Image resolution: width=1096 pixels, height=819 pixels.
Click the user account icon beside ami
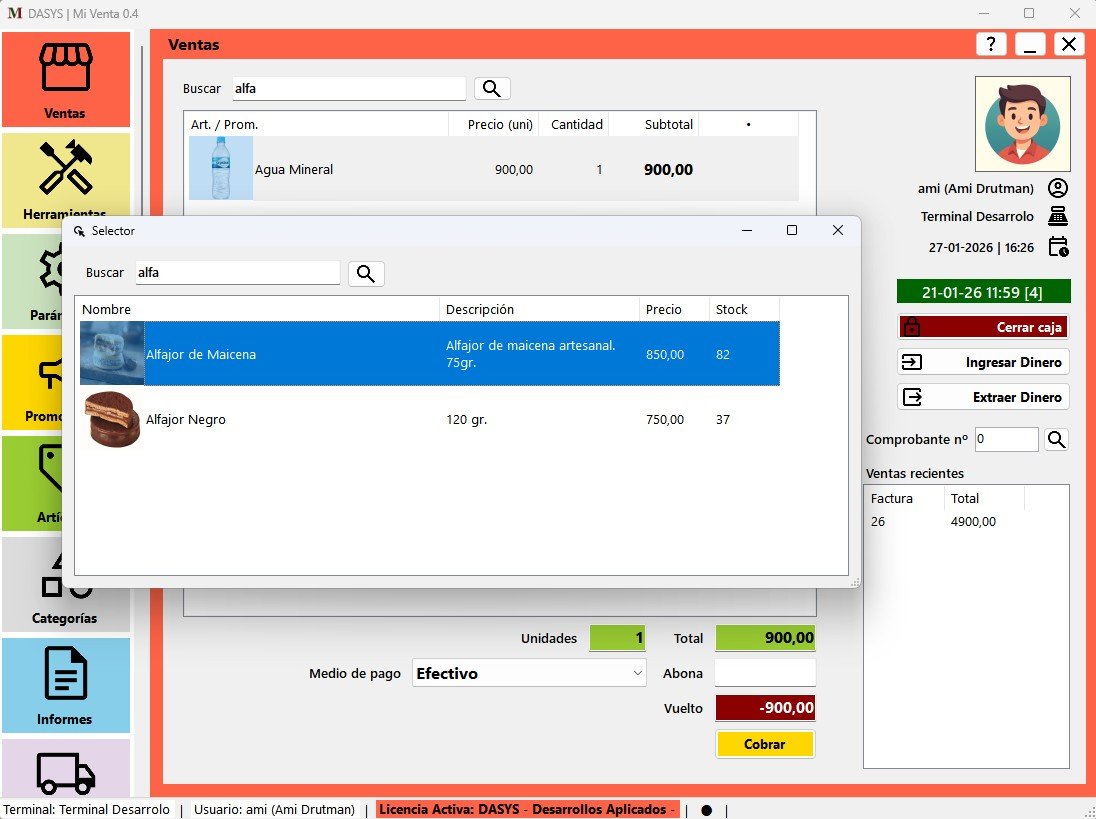[1058, 188]
